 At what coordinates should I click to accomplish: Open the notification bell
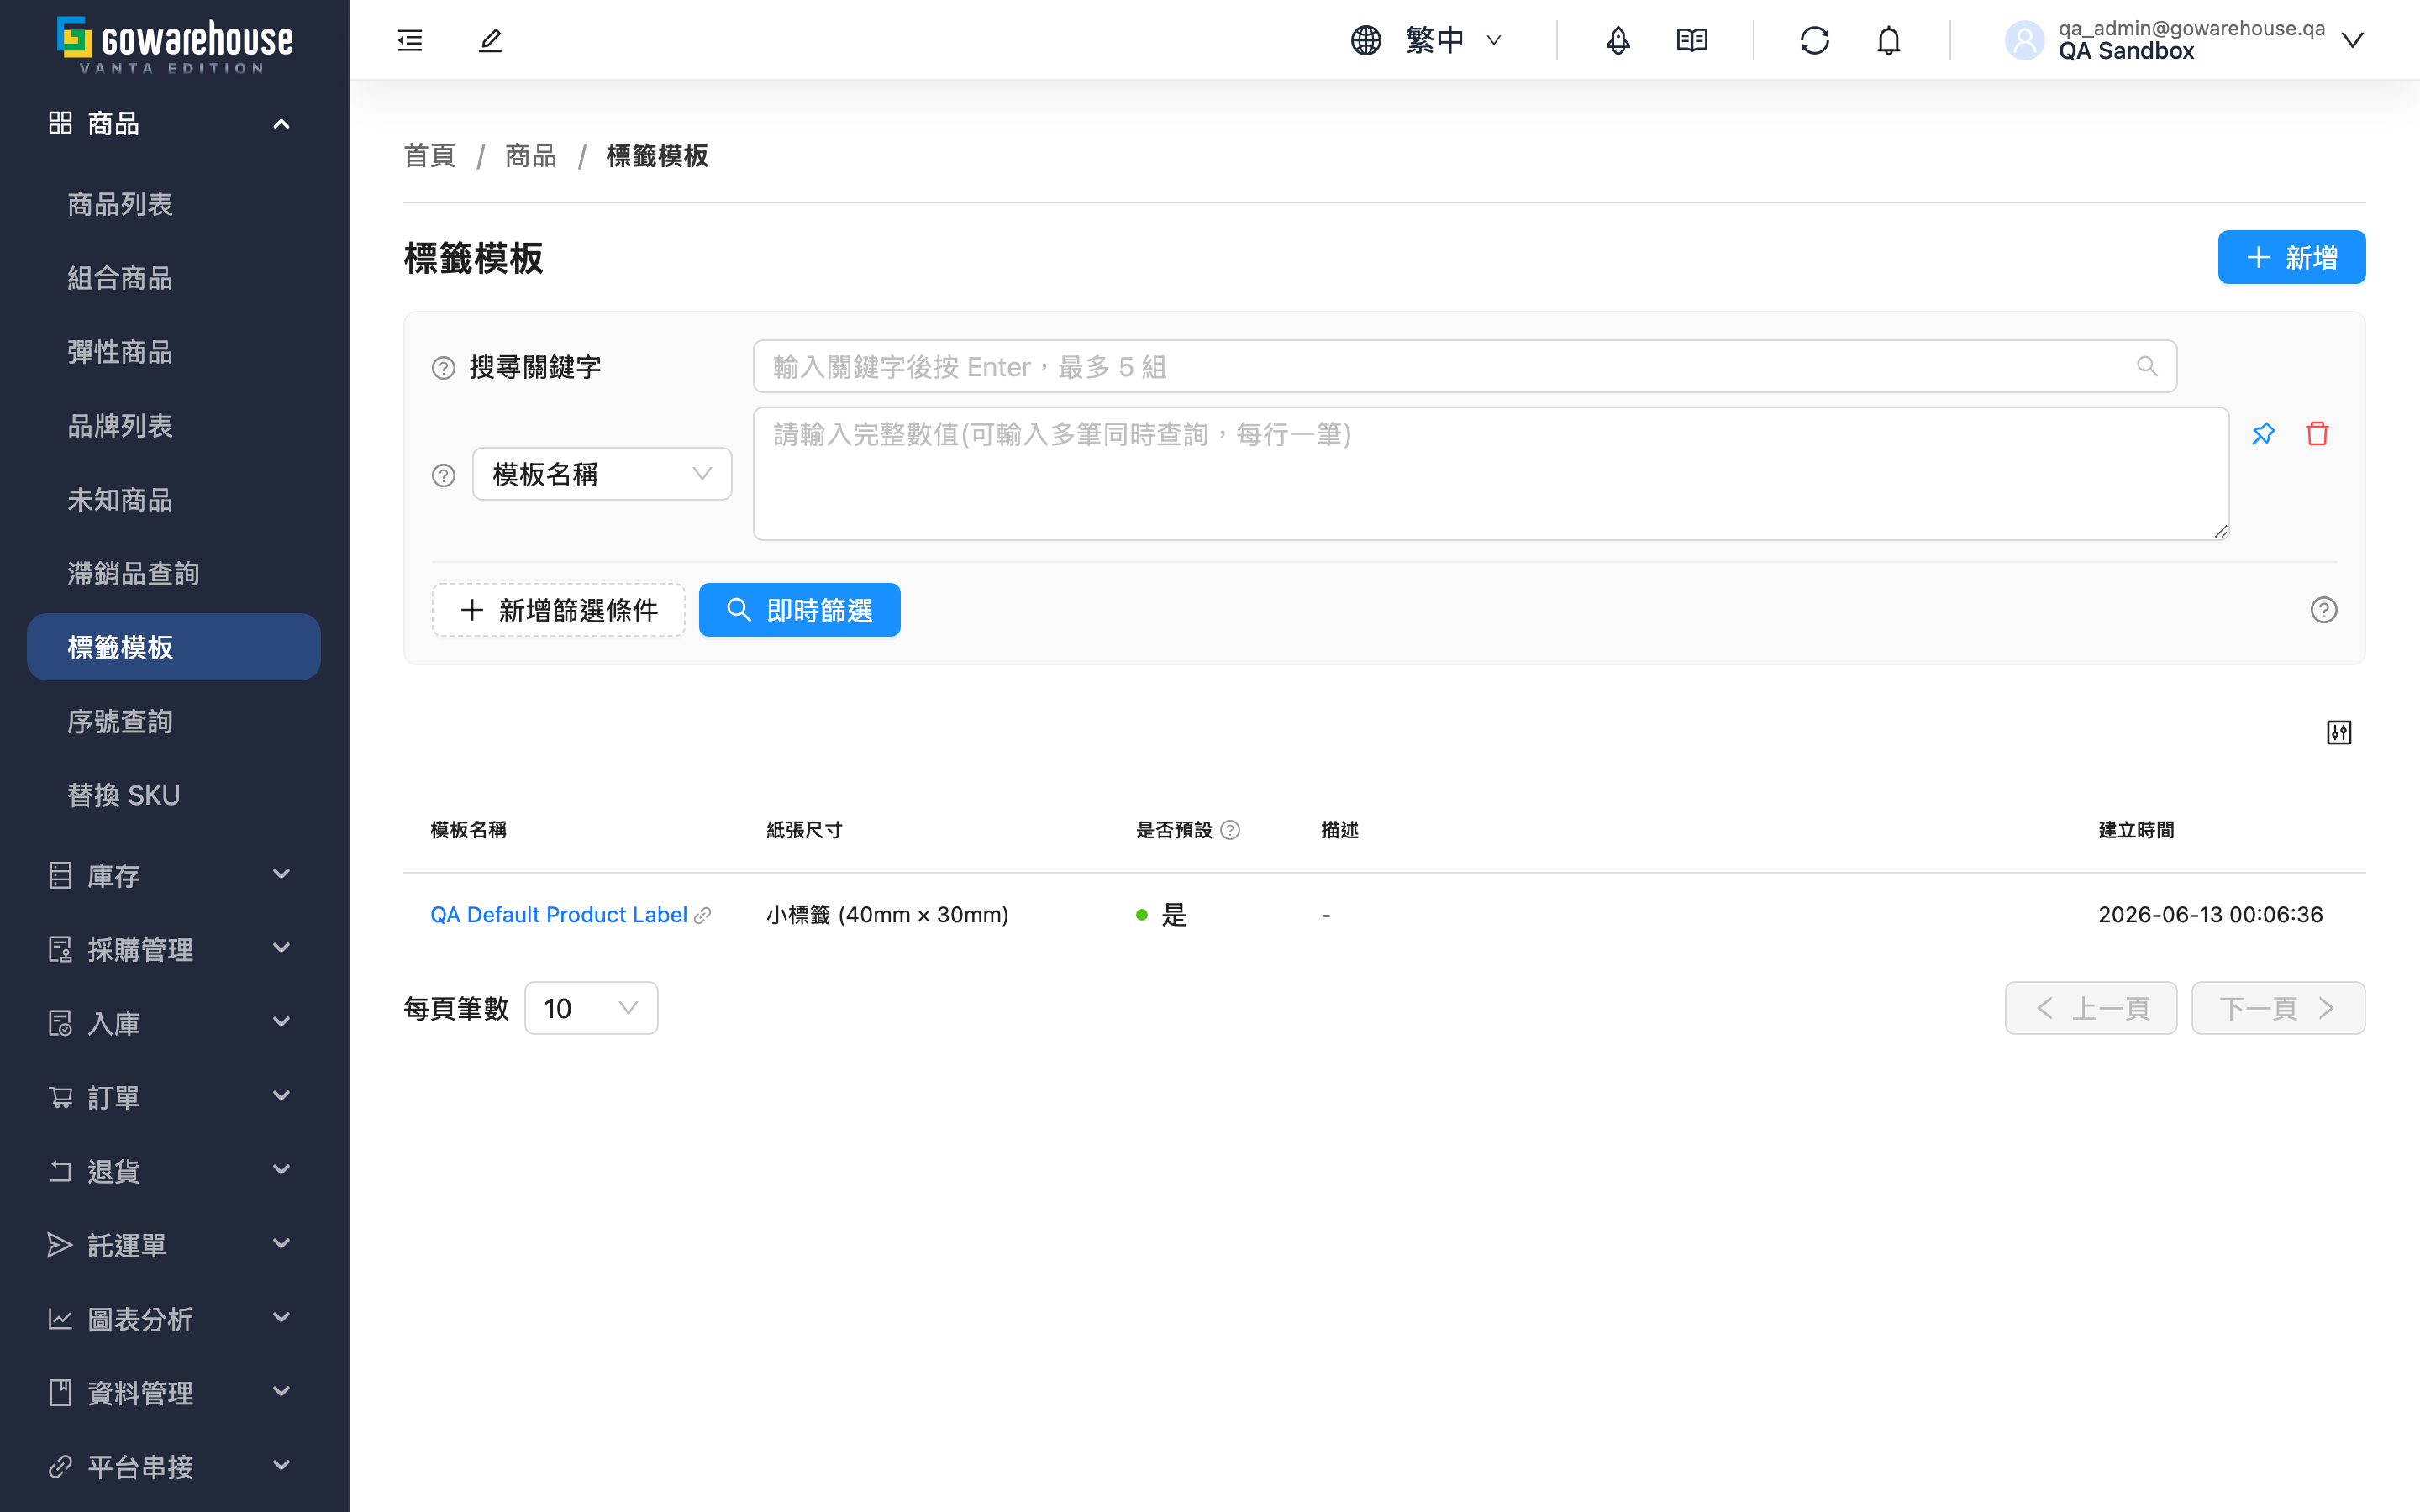(1888, 40)
